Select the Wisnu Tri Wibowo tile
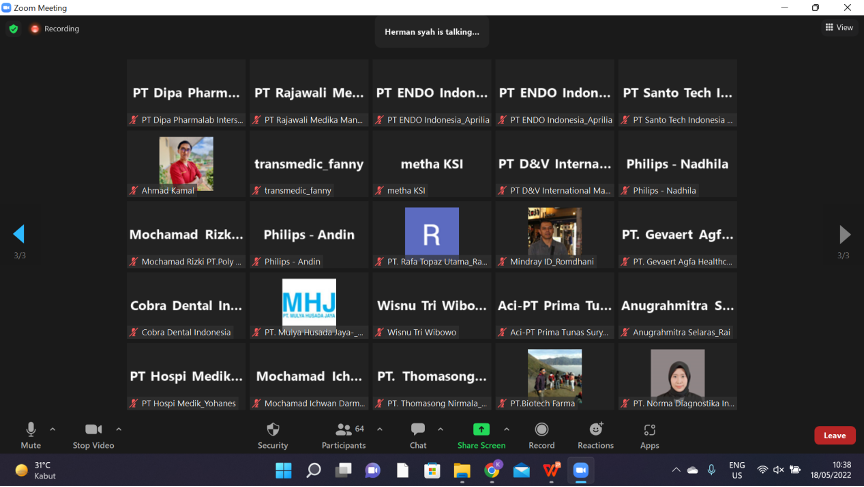 [432, 306]
